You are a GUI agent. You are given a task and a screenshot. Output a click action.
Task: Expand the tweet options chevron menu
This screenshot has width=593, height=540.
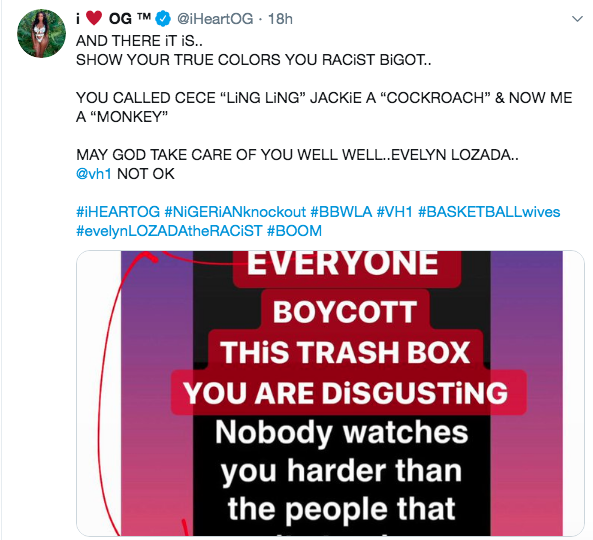pyautogui.click(x=577, y=19)
